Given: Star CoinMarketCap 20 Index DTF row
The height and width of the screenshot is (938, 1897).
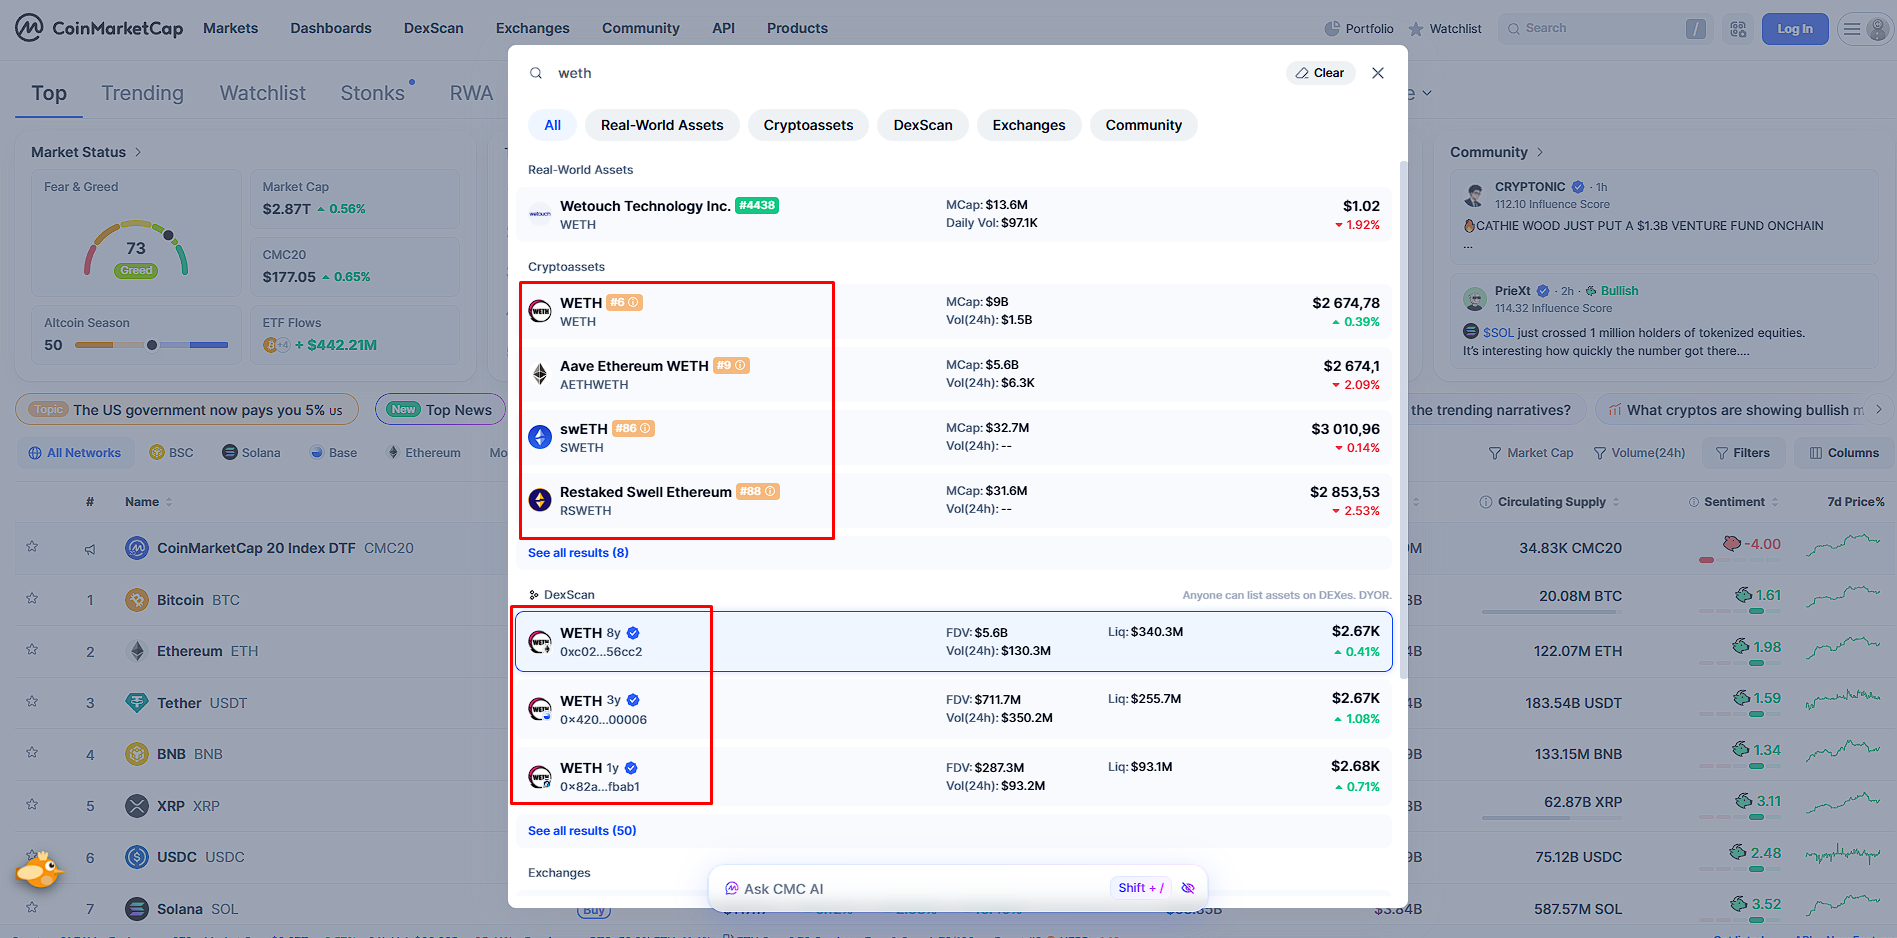Looking at the screenshot, I should [x=32, y=547].
